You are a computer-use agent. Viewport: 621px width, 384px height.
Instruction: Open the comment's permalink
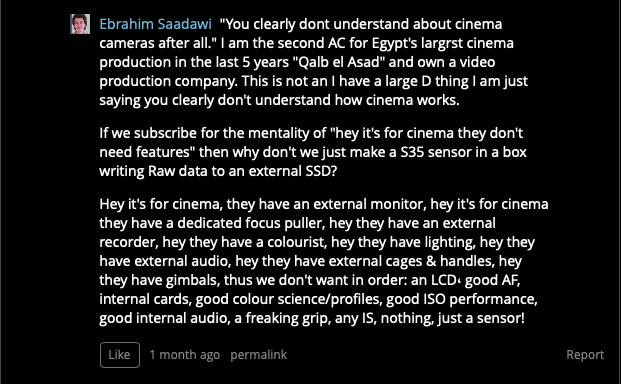[259, 355]
